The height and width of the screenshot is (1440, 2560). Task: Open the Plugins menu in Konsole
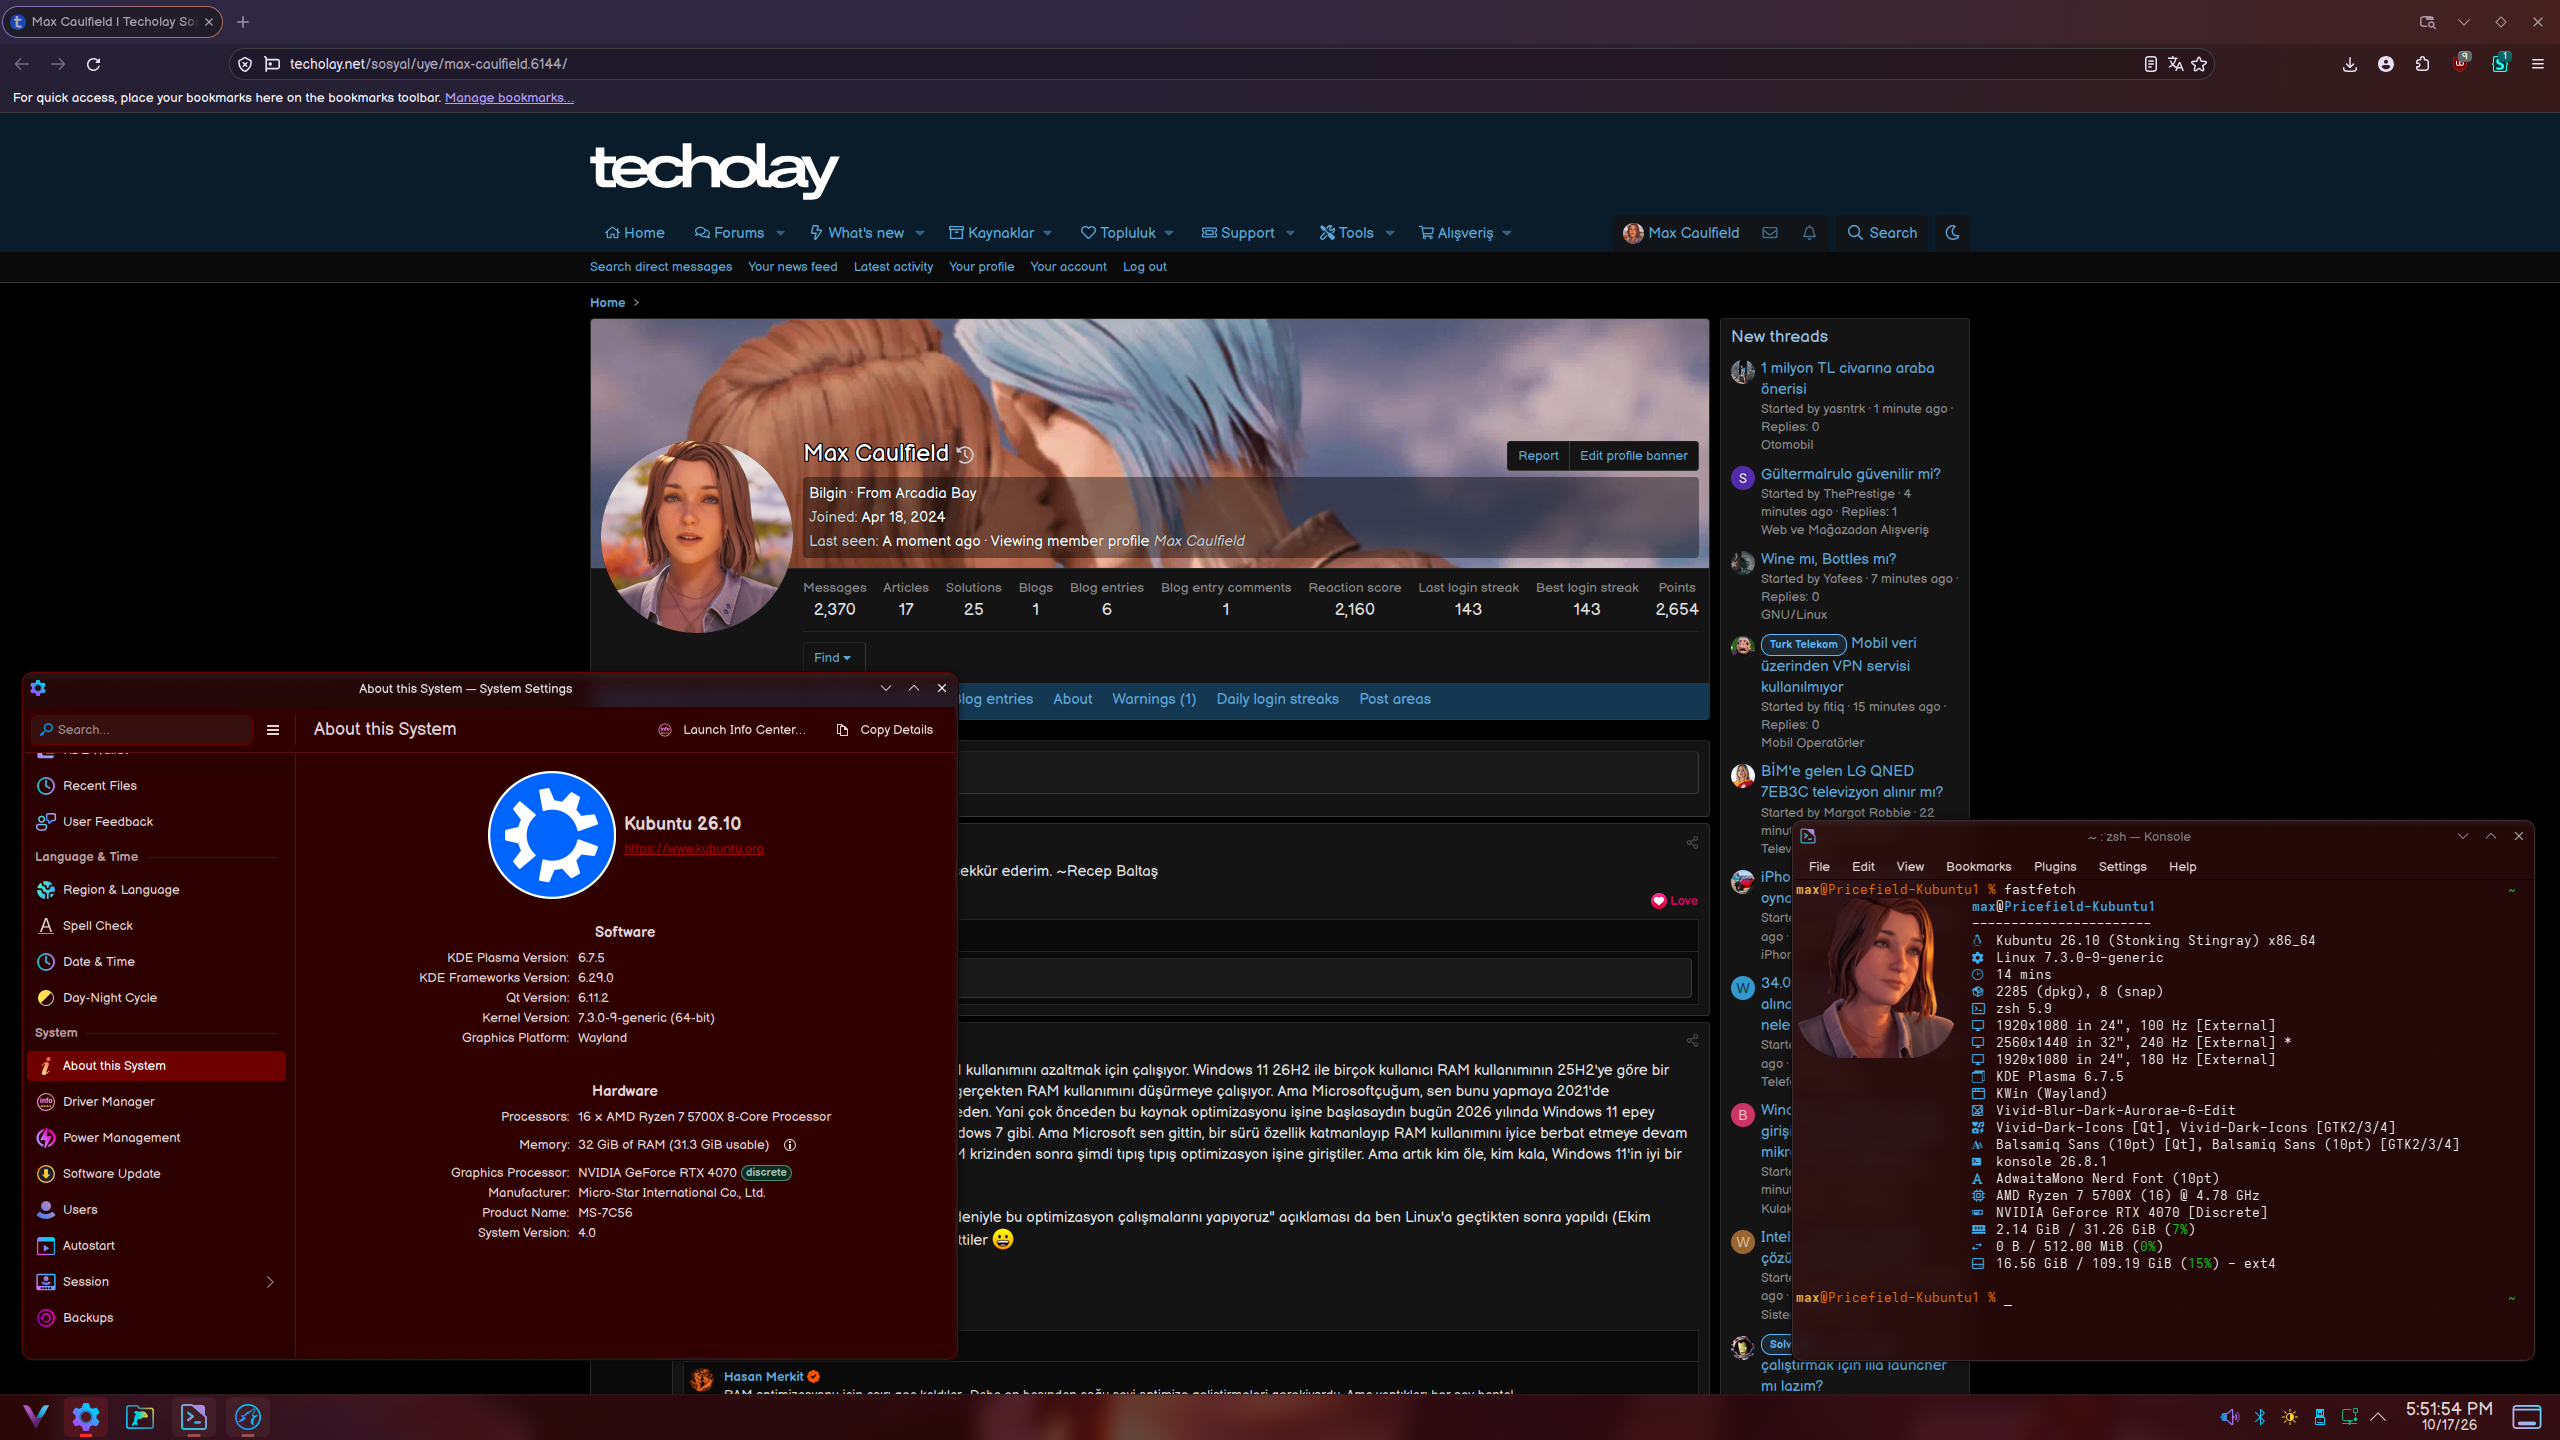coord(2054,867)
